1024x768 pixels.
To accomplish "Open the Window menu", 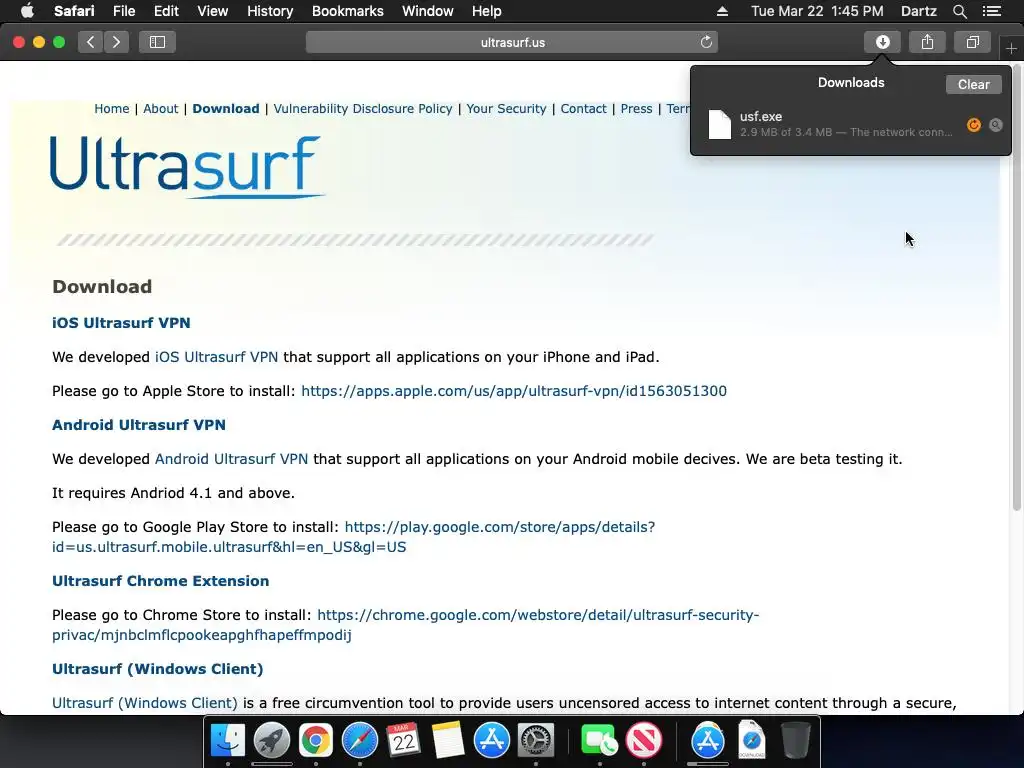I will 427,11.
